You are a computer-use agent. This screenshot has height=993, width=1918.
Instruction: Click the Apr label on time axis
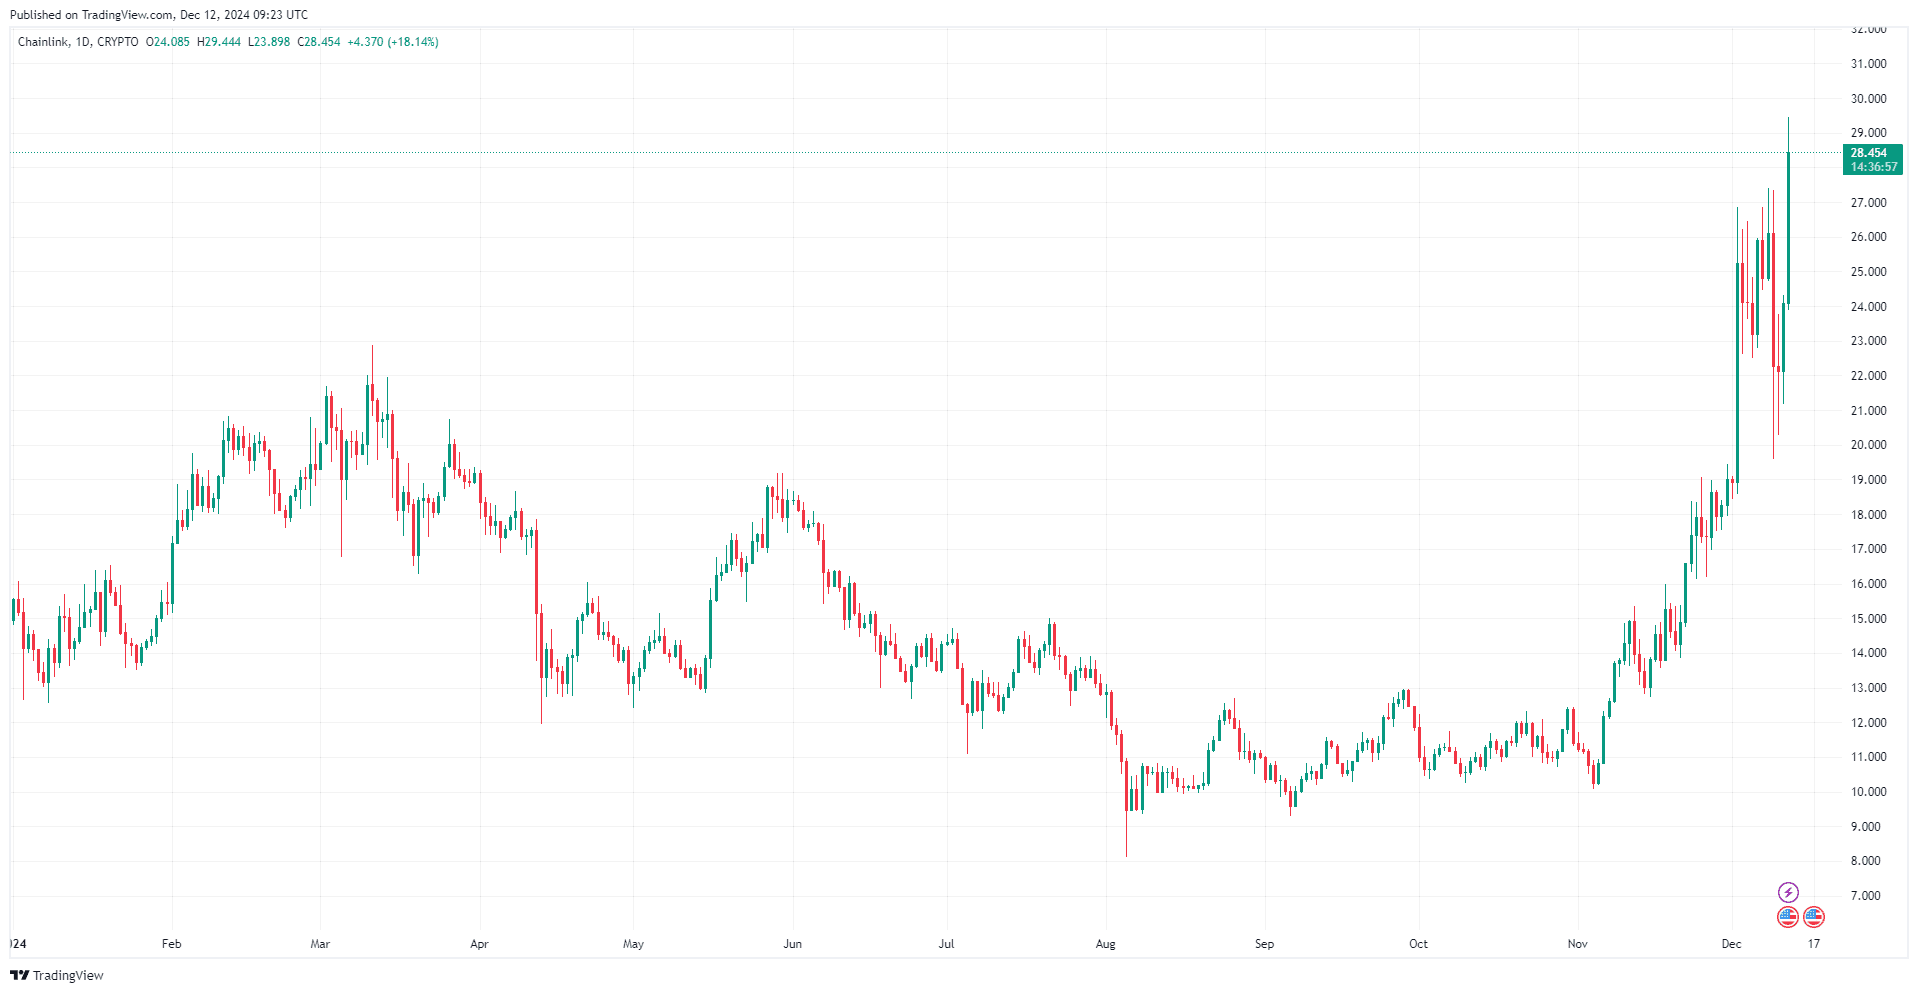pos(479,944)
